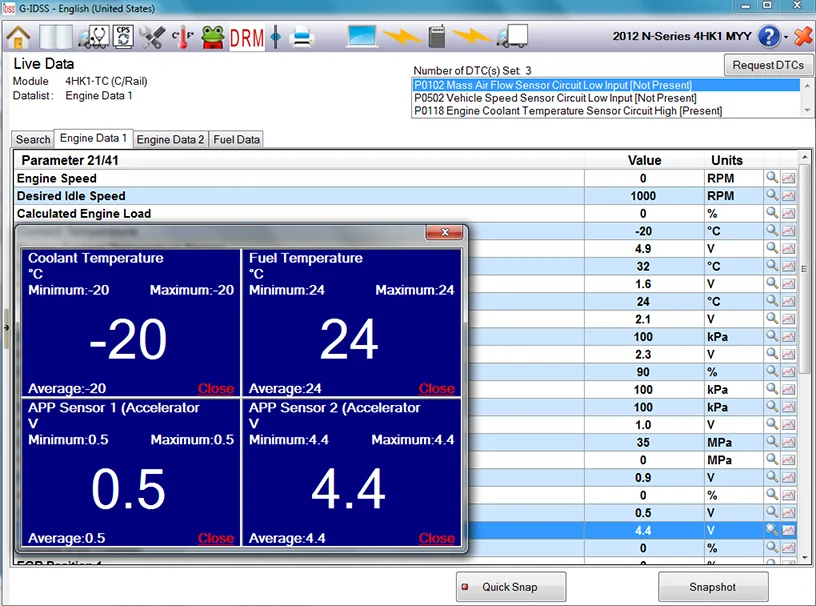Click graph icon in the 90 % row
Screen dimensions: 816x606
(x=789, y=372)
